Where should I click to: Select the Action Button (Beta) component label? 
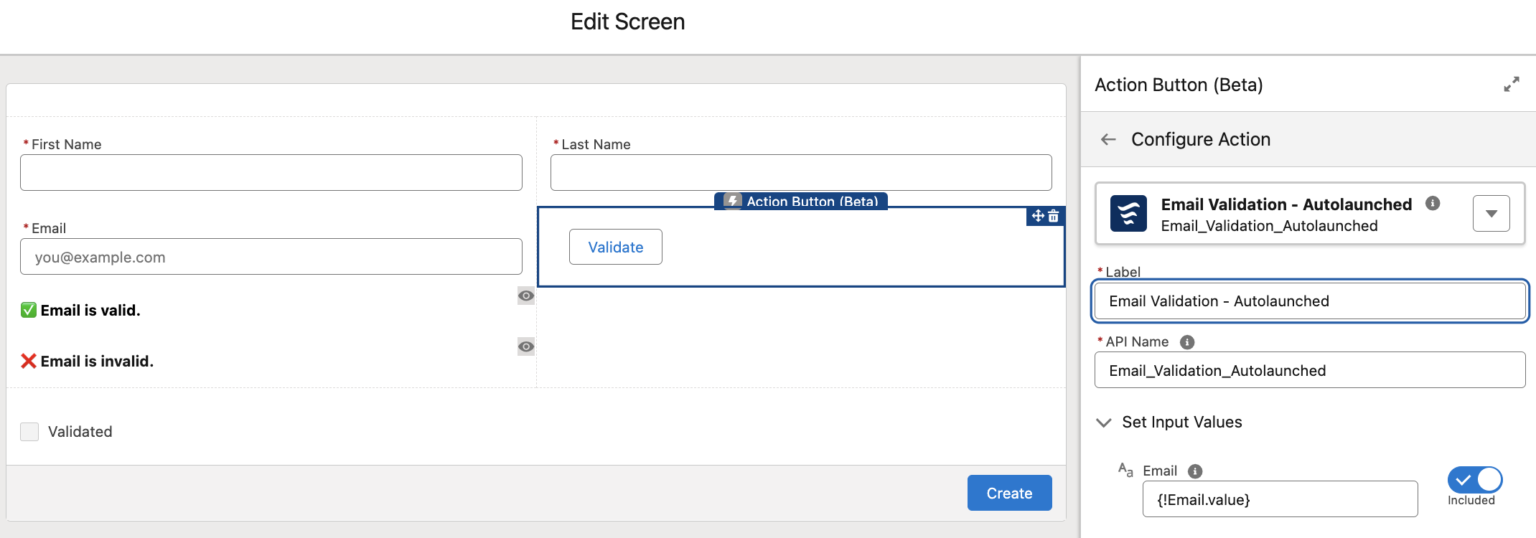click(x=801, y=201)
